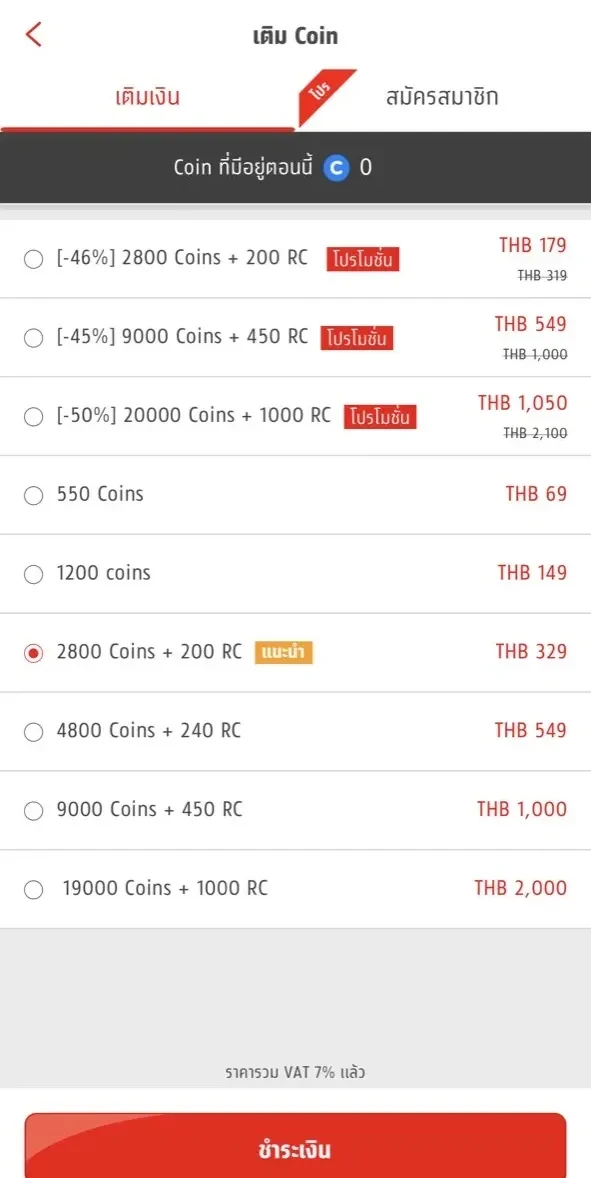591x1178 pixels.
Task: Tap the red promo ribbon tag
Action: pos(325,95)
